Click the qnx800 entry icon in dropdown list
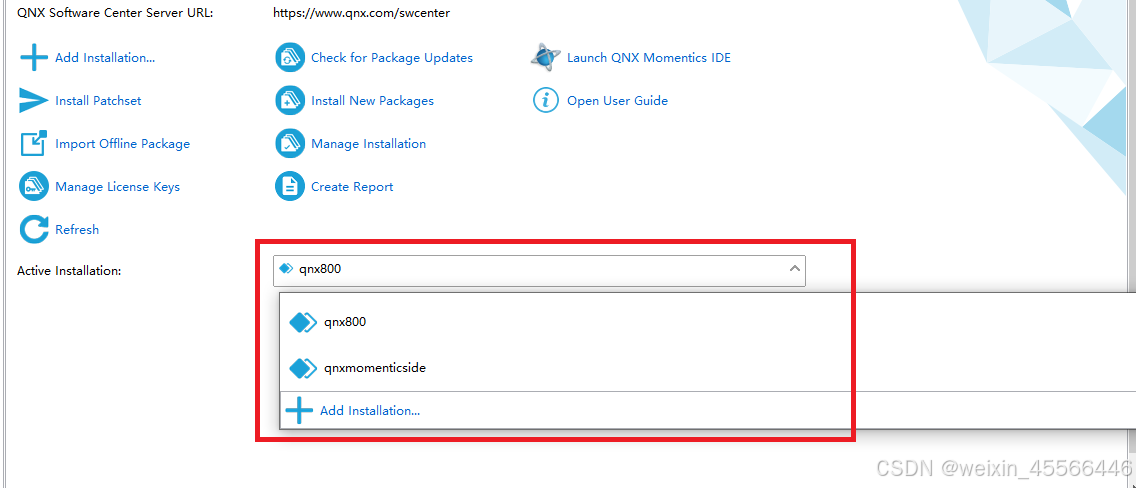Viewport: 1136px width, 488px height. pos(304,322)
